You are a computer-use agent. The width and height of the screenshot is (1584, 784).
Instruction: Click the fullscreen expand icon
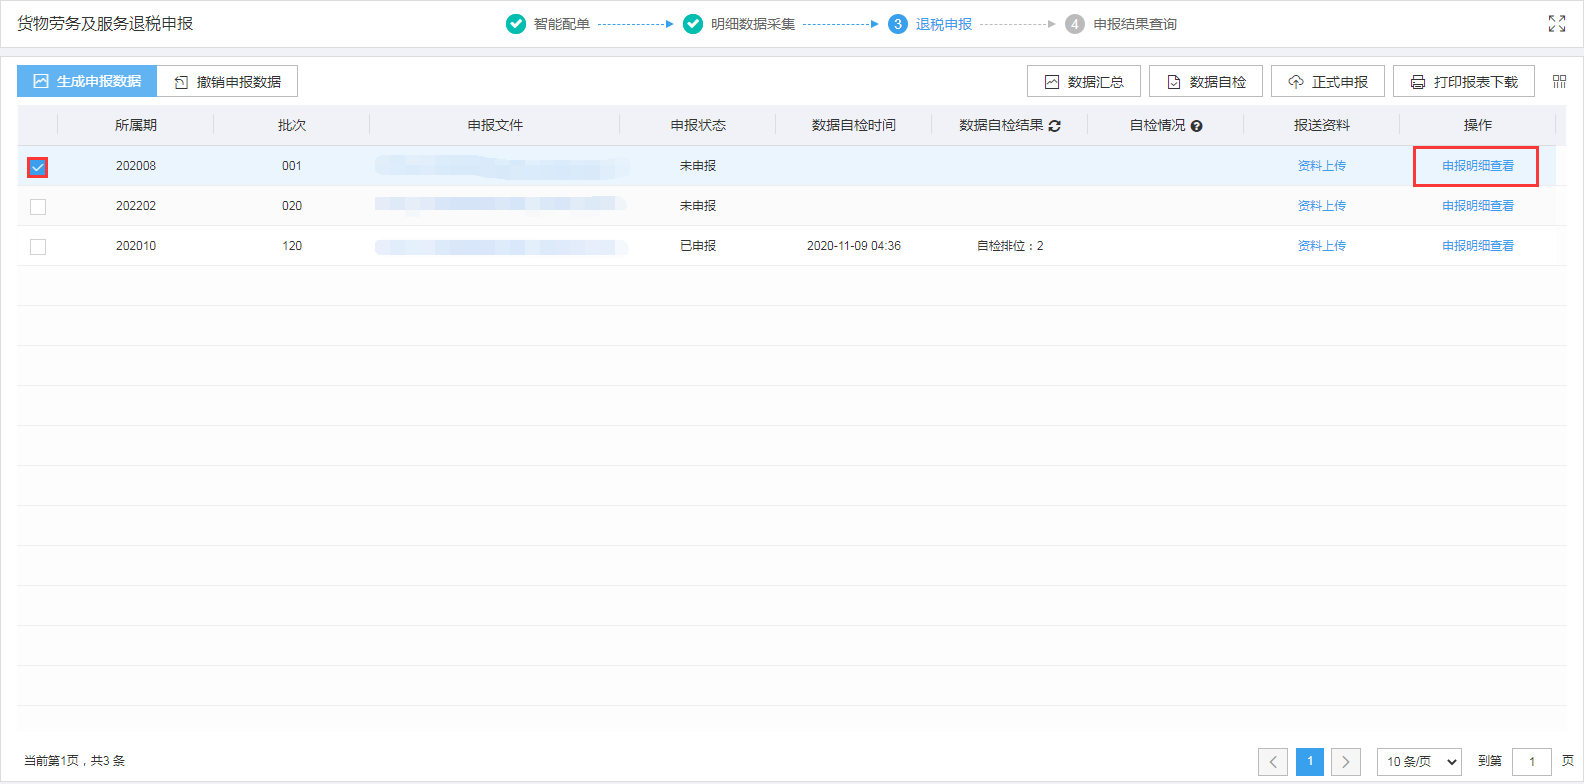(1557, 24)
